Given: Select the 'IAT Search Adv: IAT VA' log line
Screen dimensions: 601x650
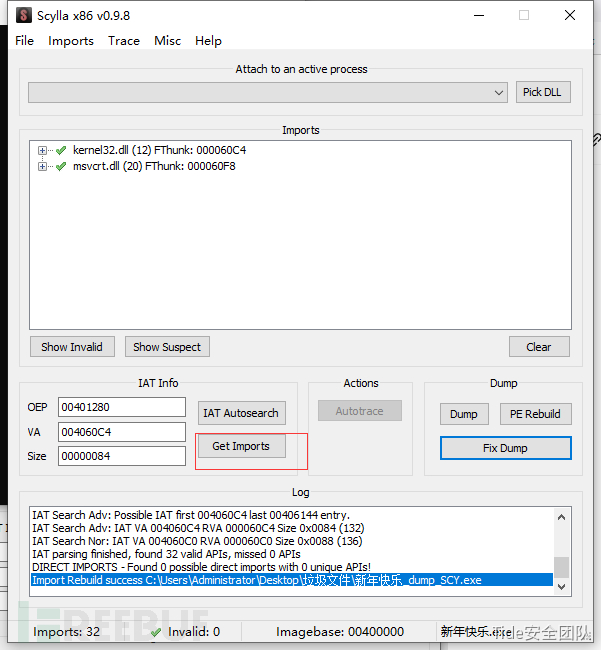Looking at the screenshot, I should (198, 528).
